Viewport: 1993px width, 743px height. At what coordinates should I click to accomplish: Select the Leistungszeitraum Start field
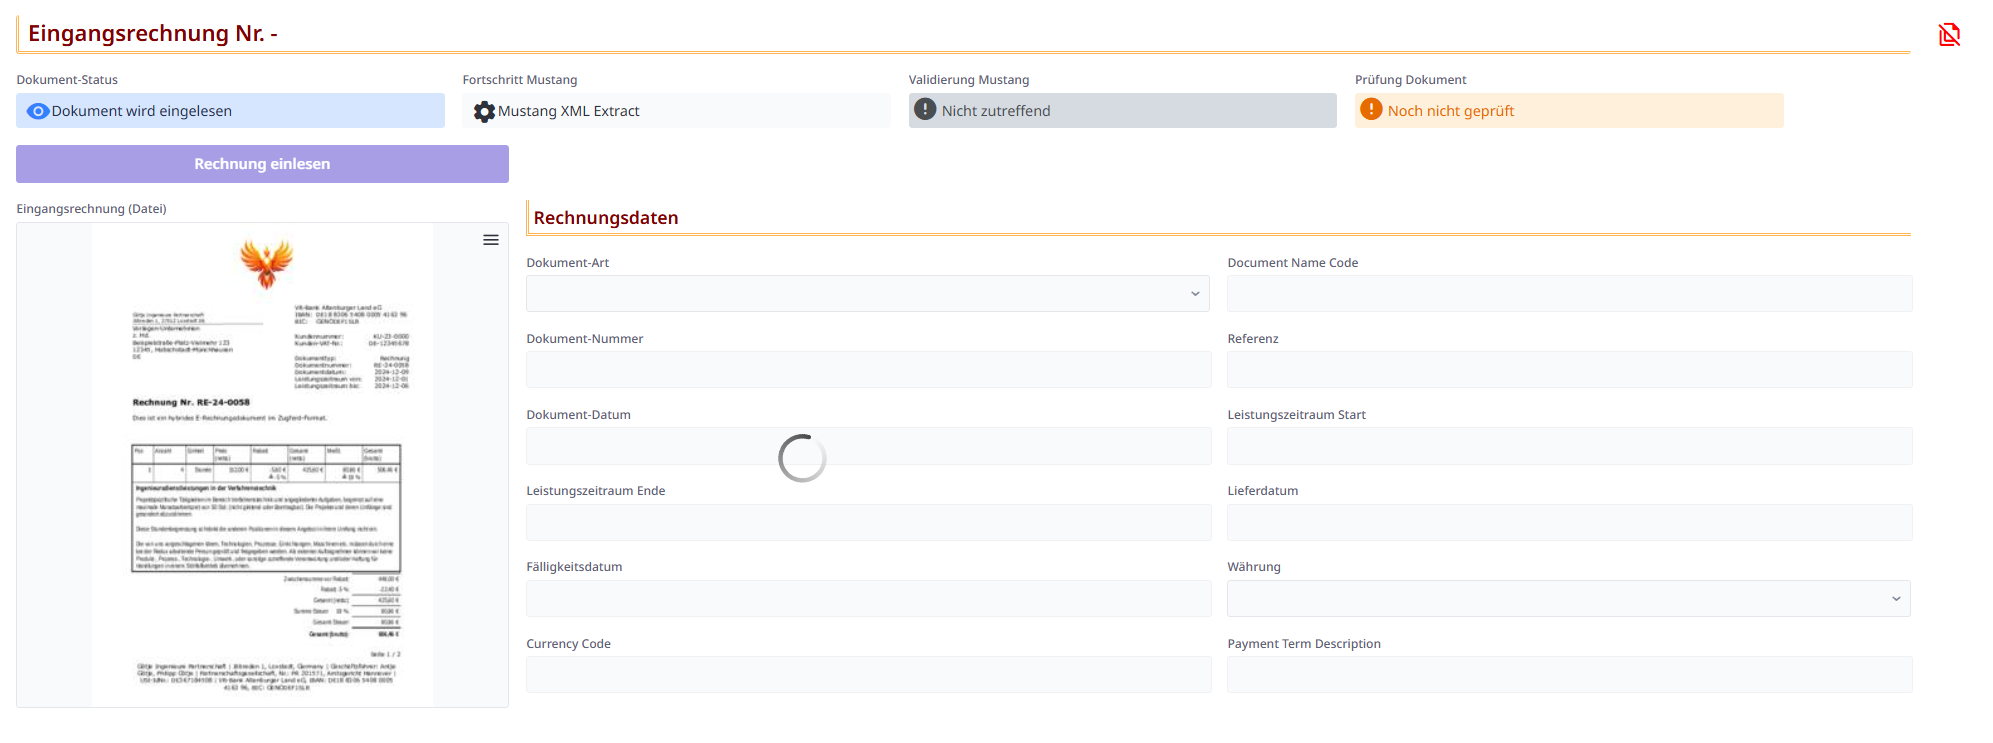coord(1568,446)
